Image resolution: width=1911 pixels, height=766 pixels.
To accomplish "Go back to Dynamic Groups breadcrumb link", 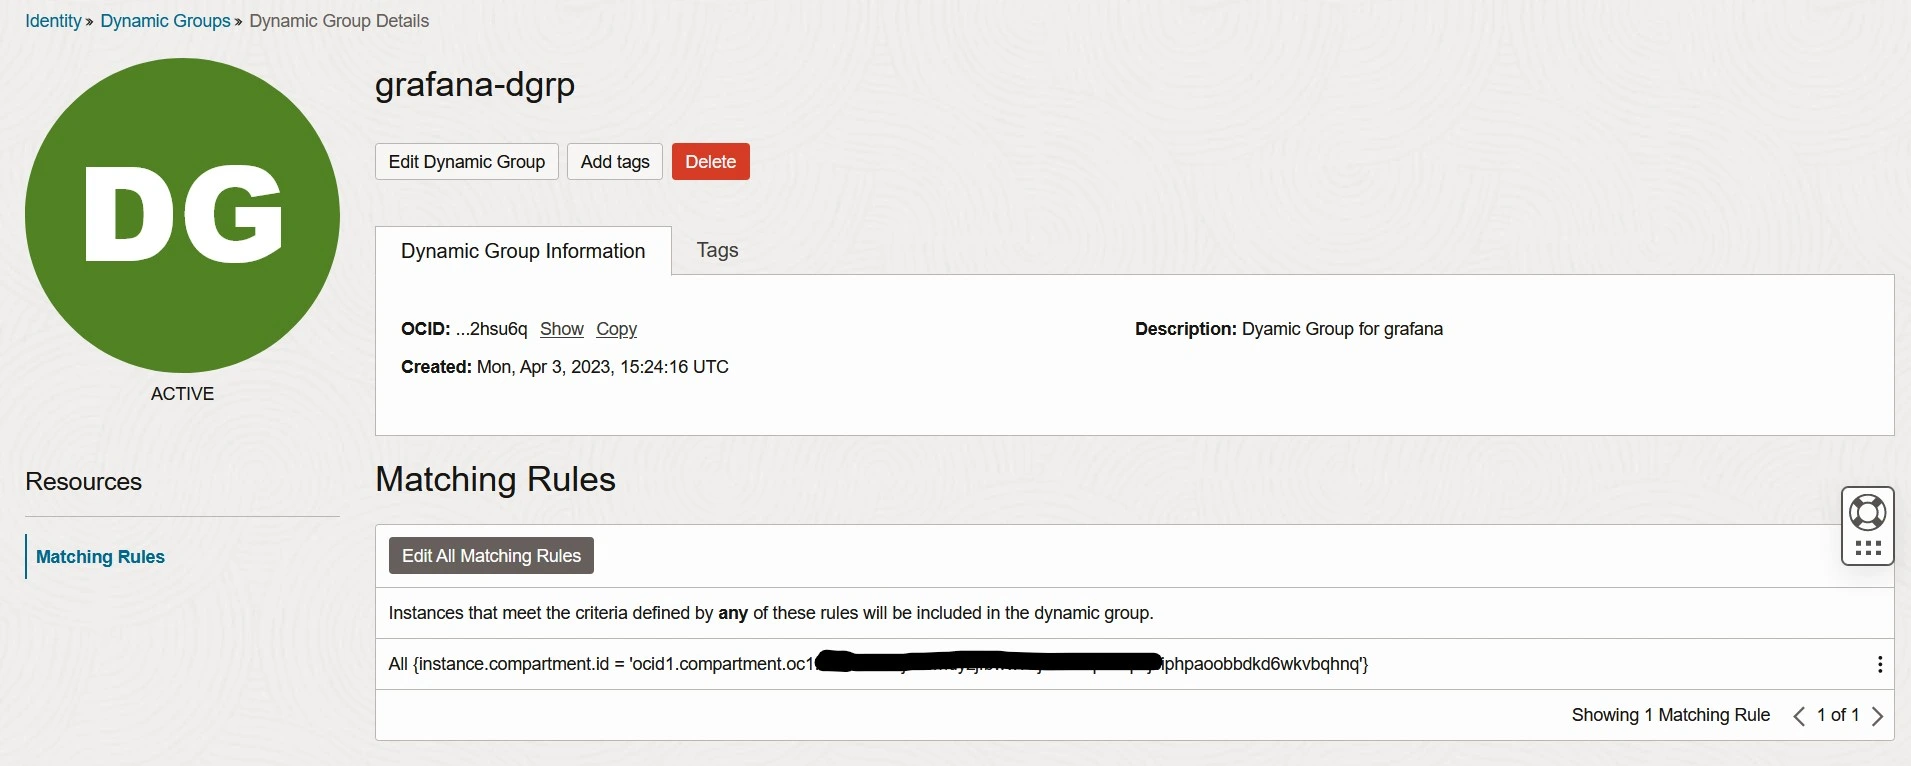I will click(x=165, y=21).
